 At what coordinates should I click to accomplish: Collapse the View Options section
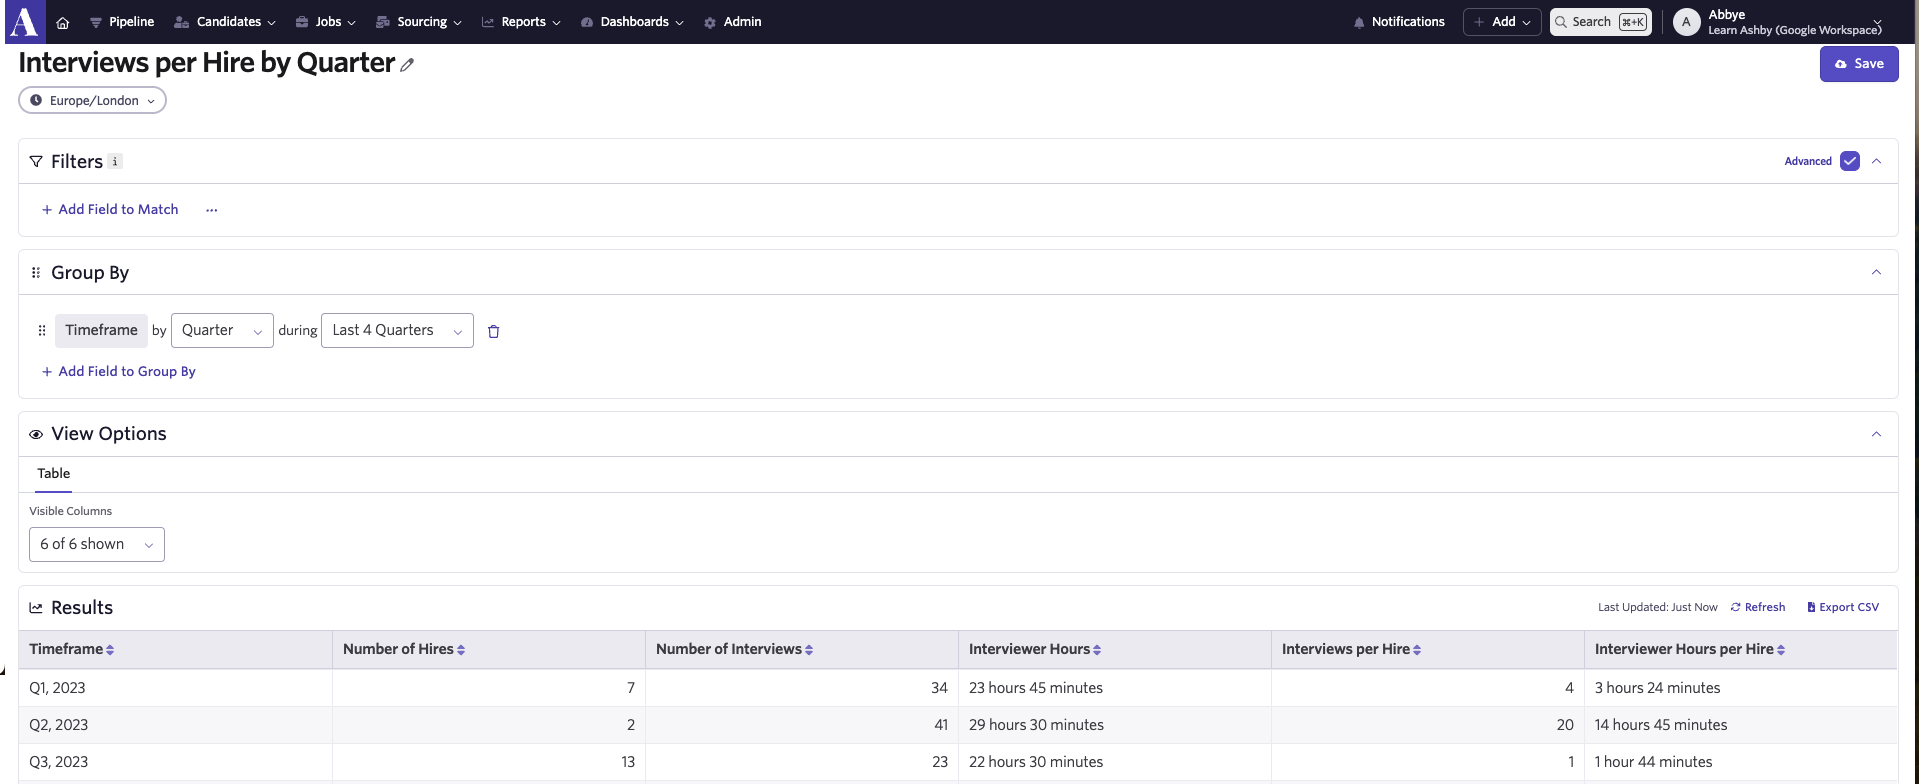click(x=1877, y=434)
